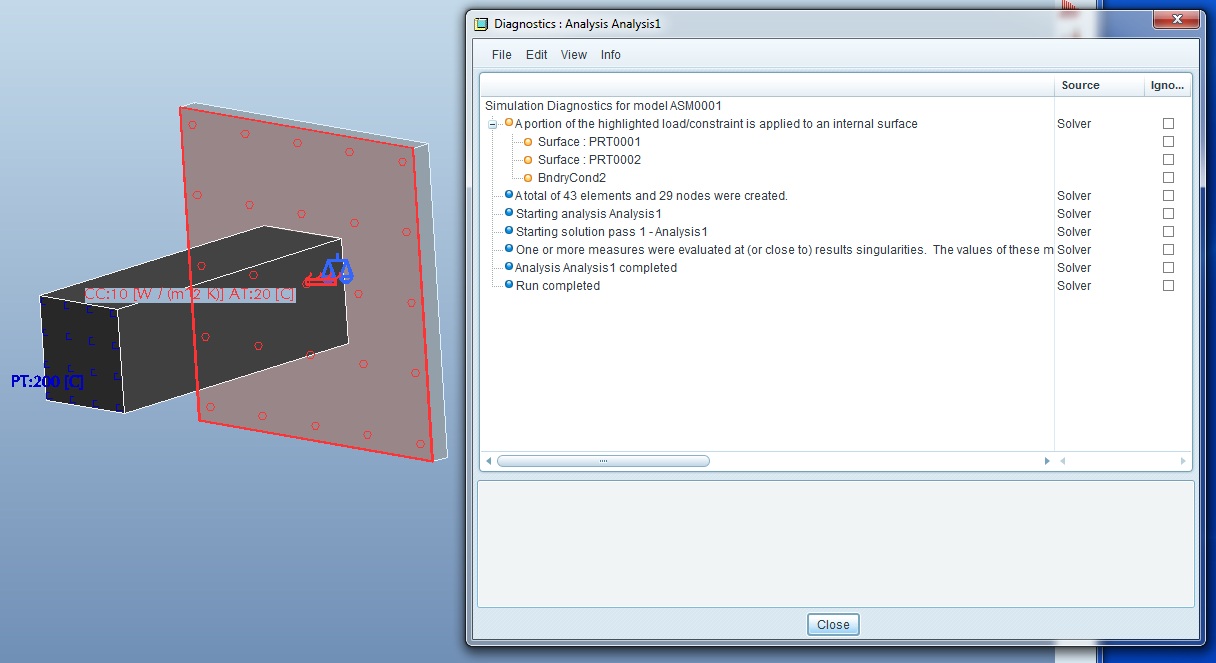Tick ignore checkbox for internal surface warning
The image size is (1216, 663).
tap(1168, 124)
